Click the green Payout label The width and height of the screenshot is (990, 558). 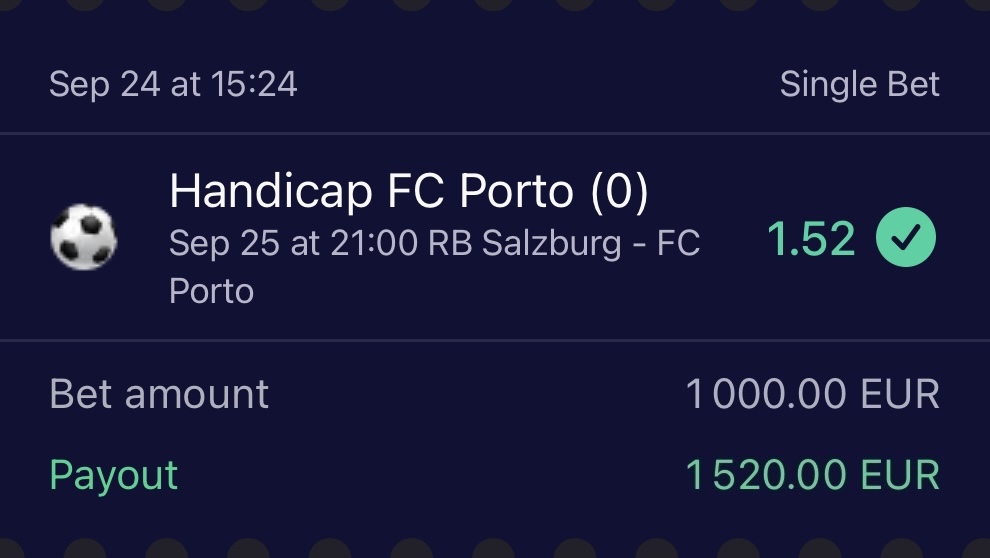coord(113,475)
